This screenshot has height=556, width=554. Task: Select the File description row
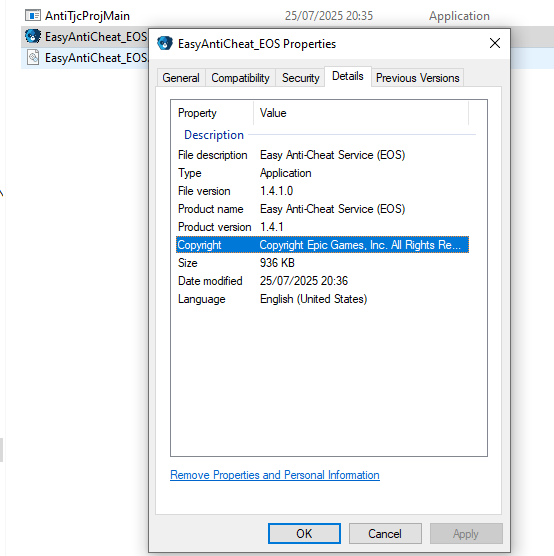click(322, 155)
